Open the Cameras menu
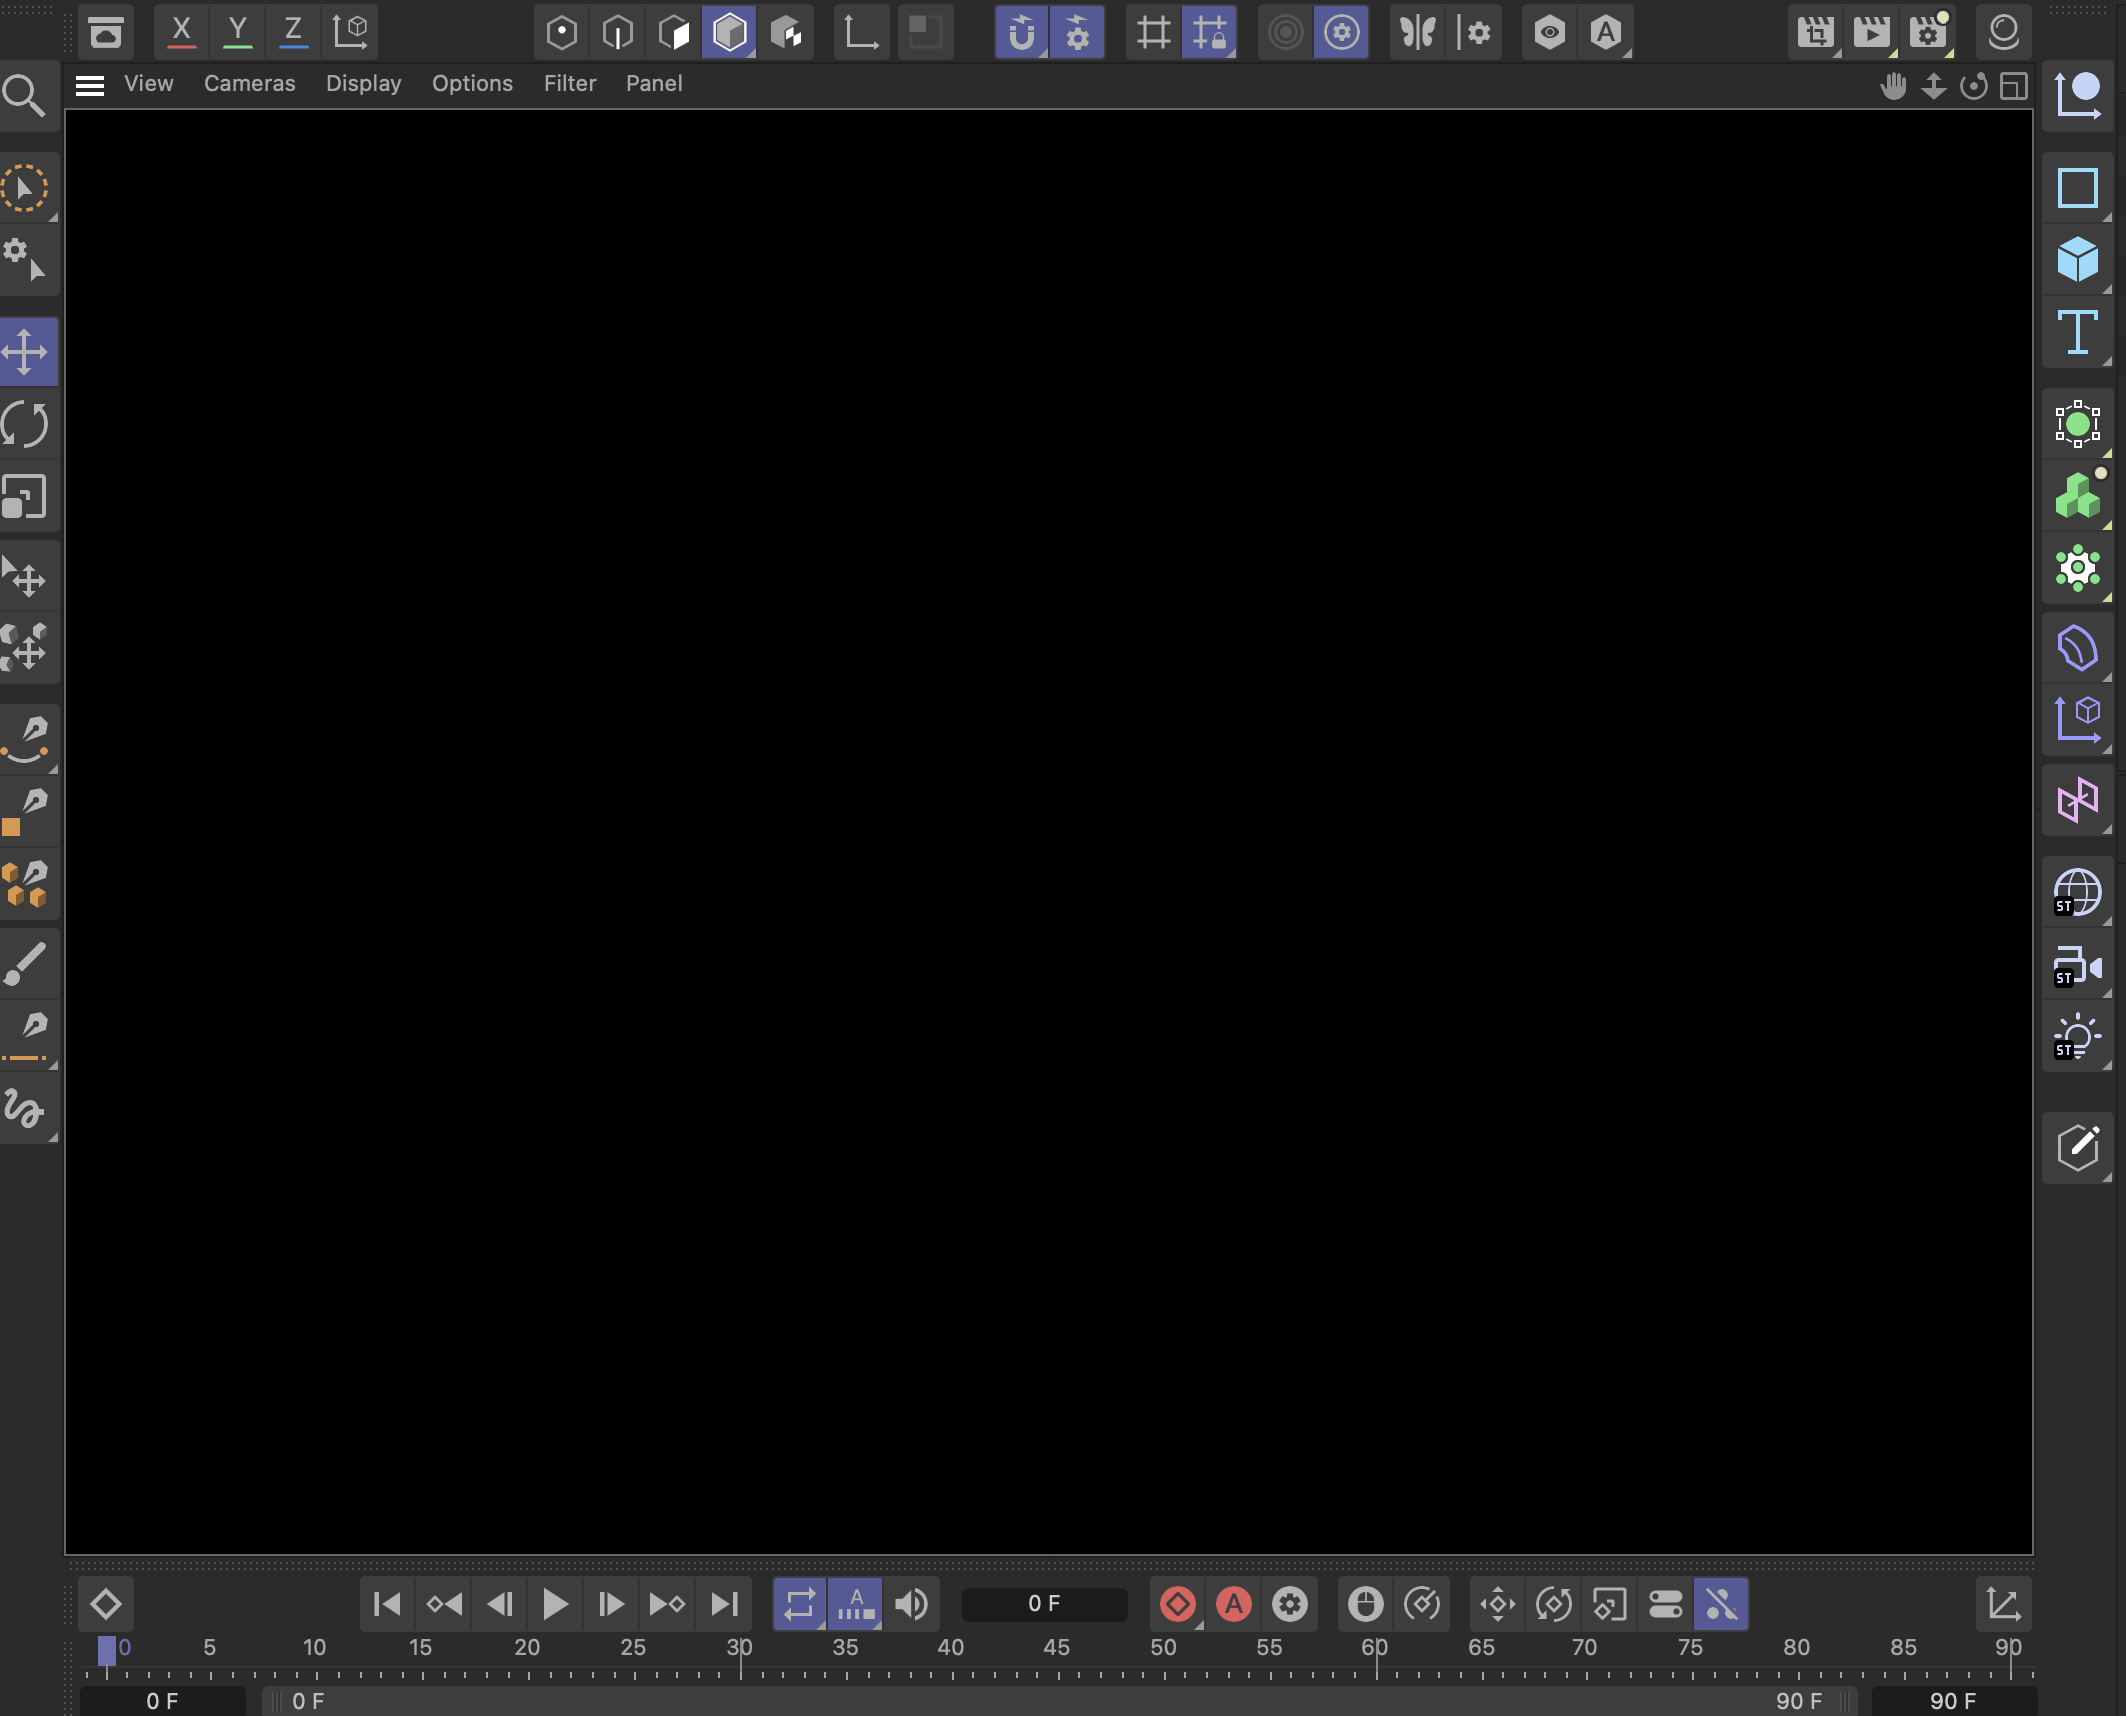Screen dimensions: 2126x1716 pyautogui.click(x=250, y=84)
